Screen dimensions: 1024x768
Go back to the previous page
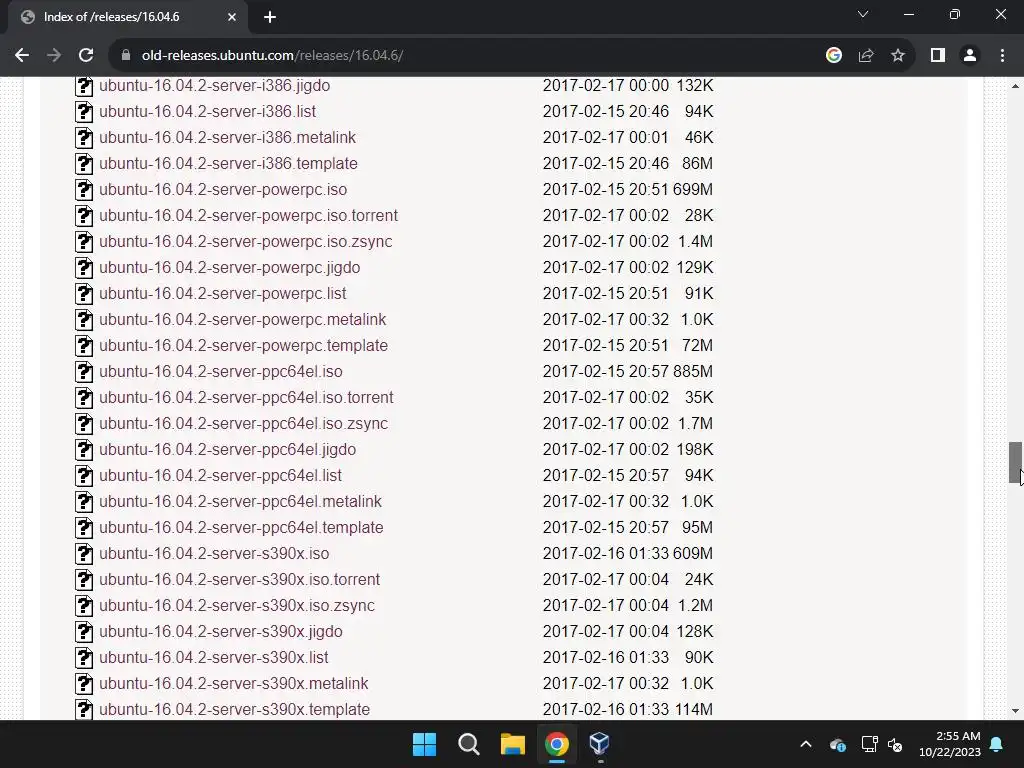click(x=22, y=56)
